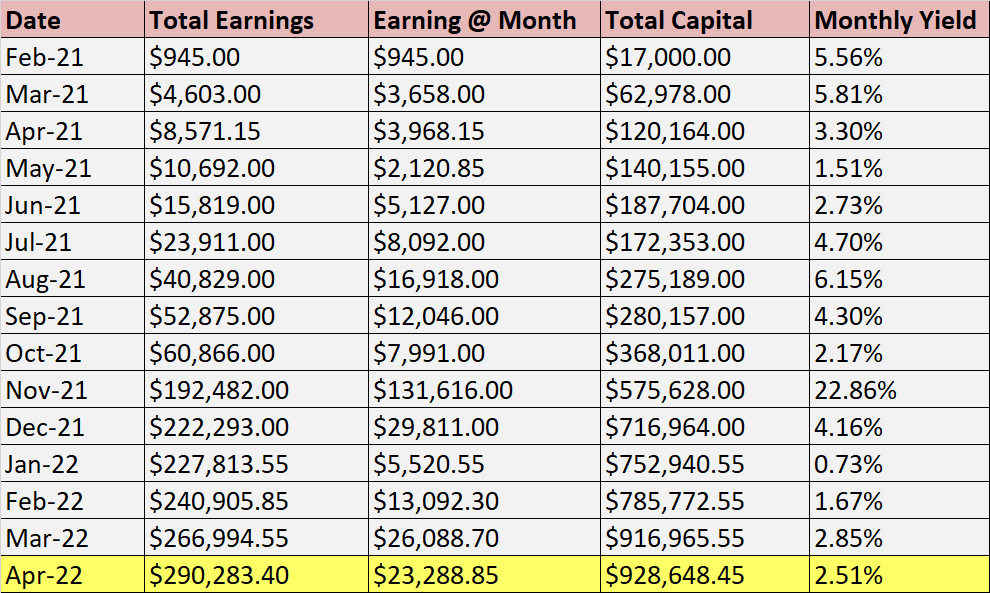Image resolution: width=990 pixels, height=593 pixels.
Task: Click the $280,157.00 total capital cell
Action: point(705,317)
